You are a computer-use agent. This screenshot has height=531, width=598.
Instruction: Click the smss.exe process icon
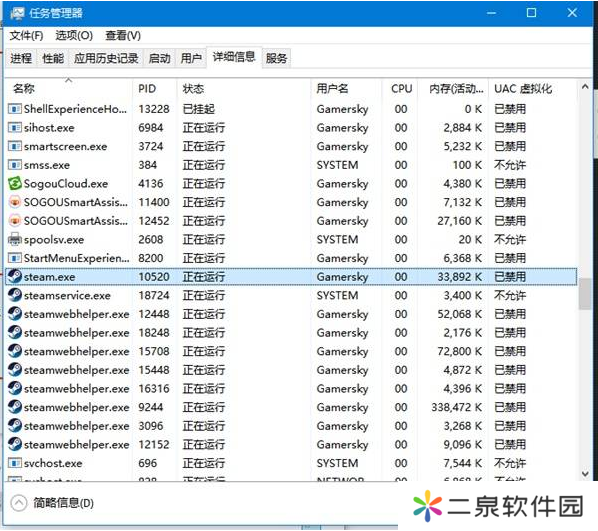click(x=15, y=165)
